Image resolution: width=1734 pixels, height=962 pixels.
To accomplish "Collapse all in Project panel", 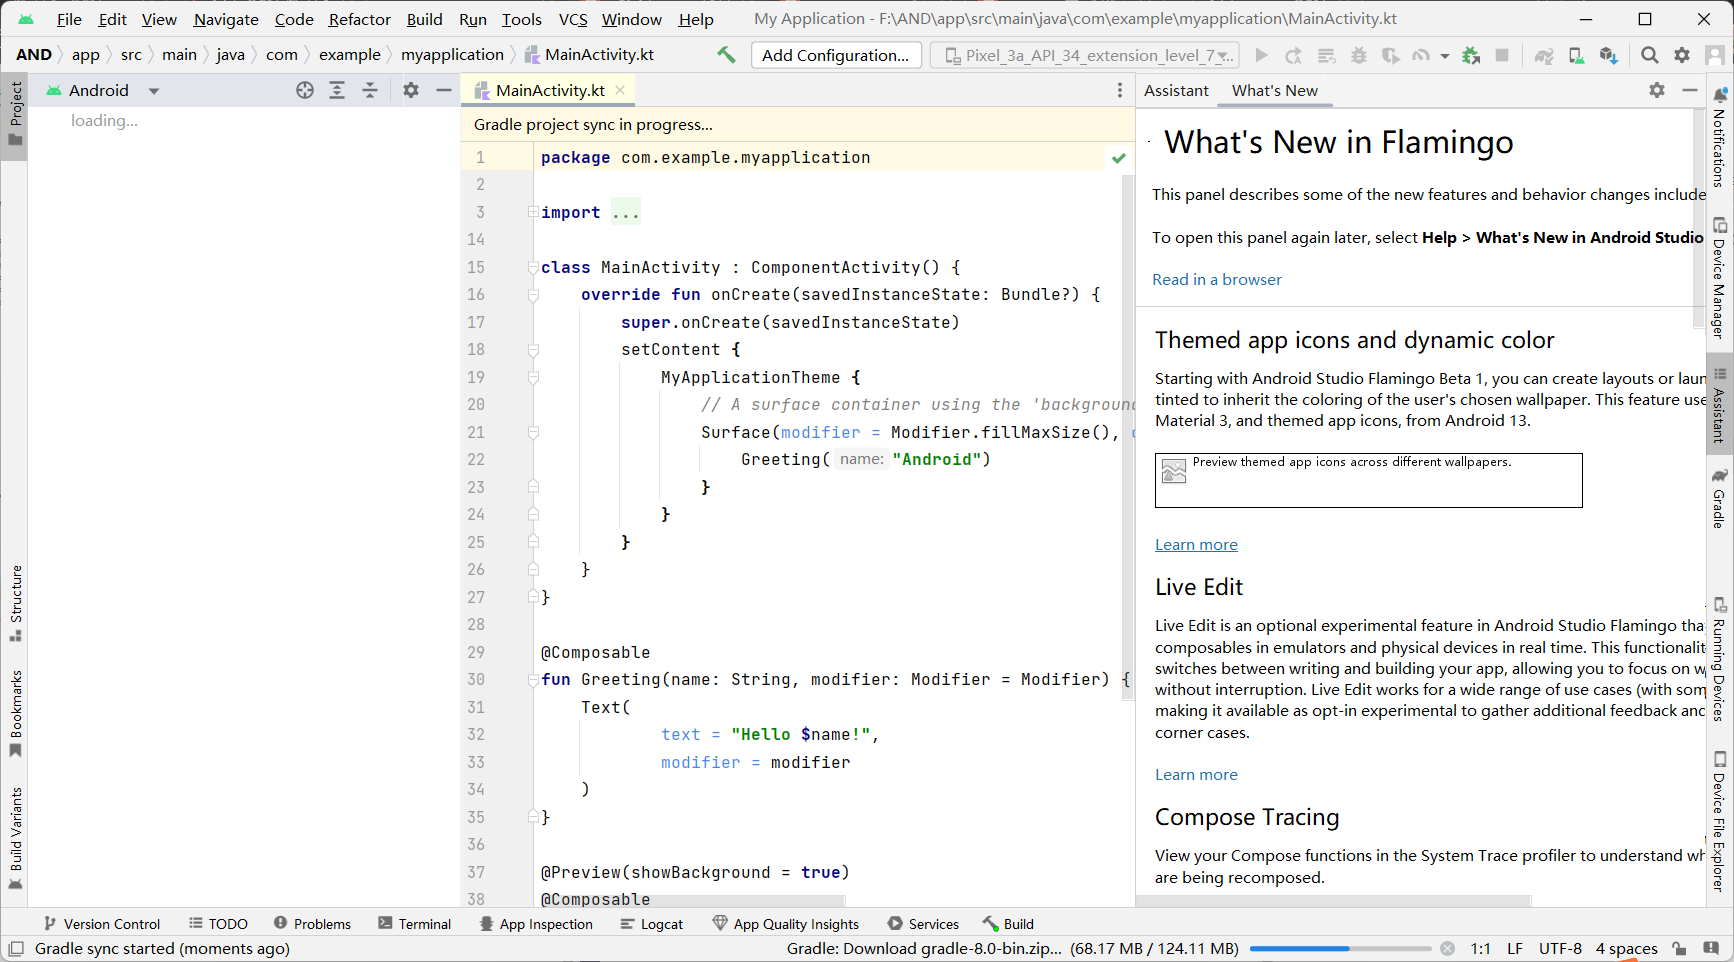I will pos(370,90).
